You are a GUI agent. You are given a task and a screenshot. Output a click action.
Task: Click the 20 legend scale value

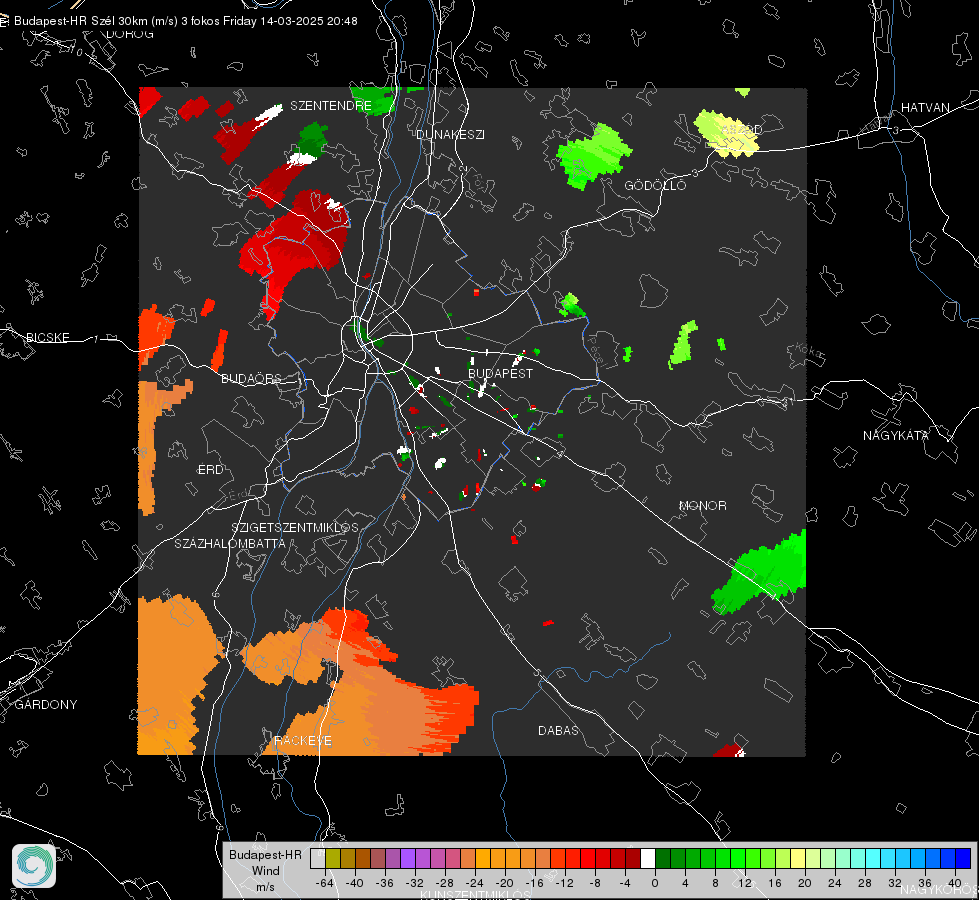[804, 883]
